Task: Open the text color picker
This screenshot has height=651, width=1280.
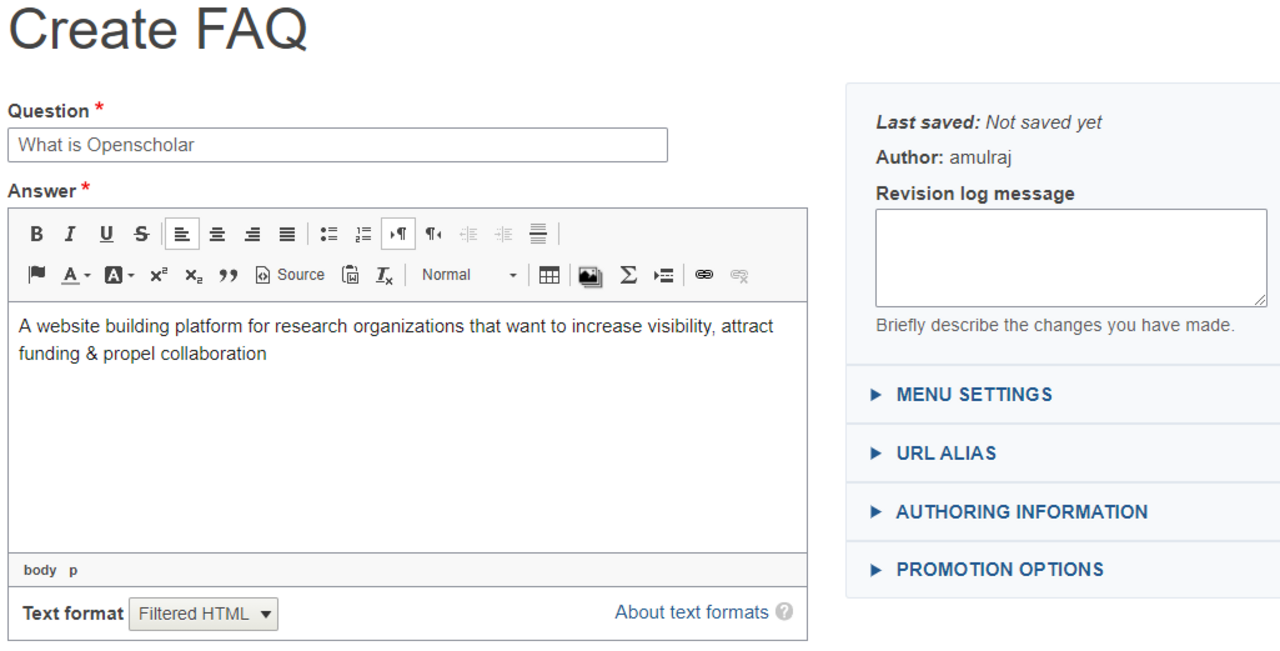Action: pyautogui.click(x=75, y=275)
